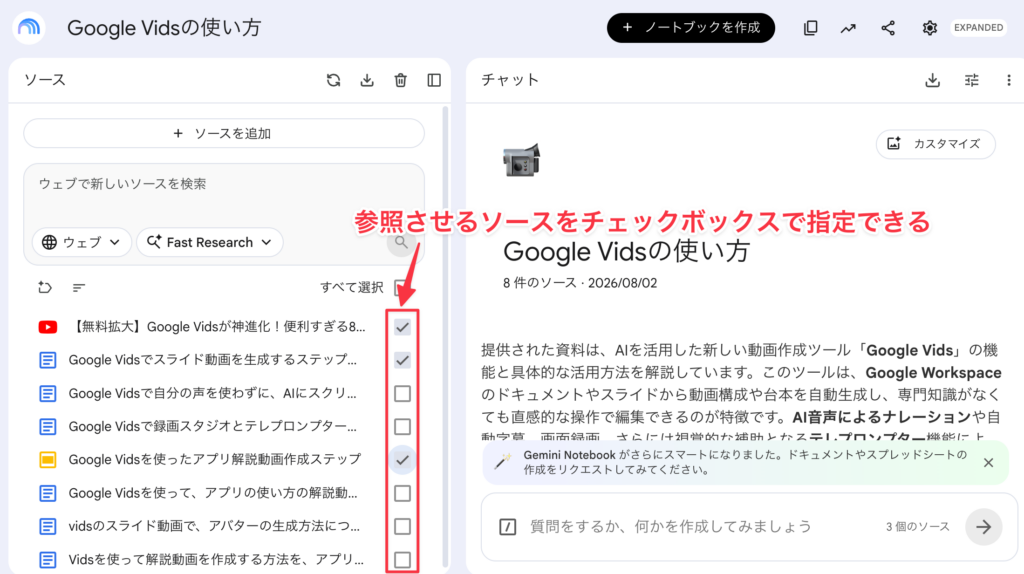1024x574 pixels.
Task: Click カスタマイズ button
Action: (936, 144)
